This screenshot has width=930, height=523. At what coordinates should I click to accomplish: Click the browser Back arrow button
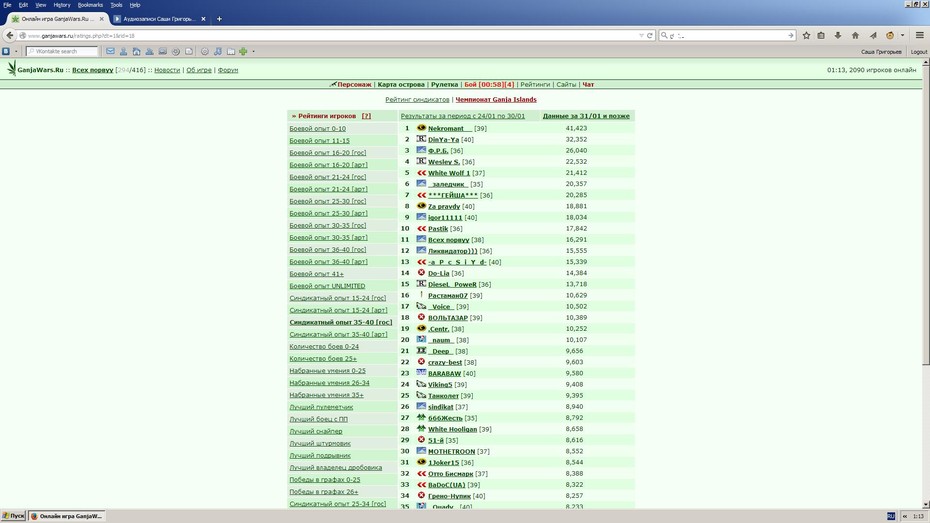pyautogui.click(x=9, y=36)
